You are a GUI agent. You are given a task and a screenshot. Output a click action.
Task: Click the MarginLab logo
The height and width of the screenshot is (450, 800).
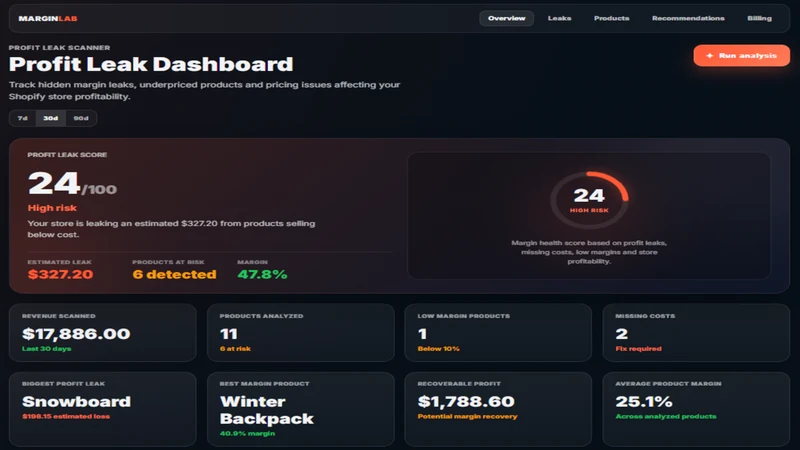click(48, 18)
